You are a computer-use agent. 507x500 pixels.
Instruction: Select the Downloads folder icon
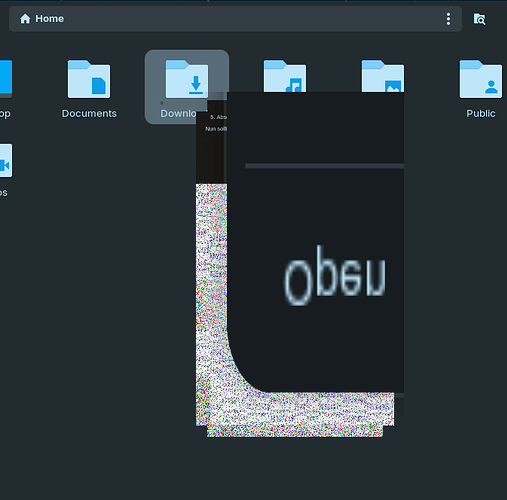click(x=187, y=79)
